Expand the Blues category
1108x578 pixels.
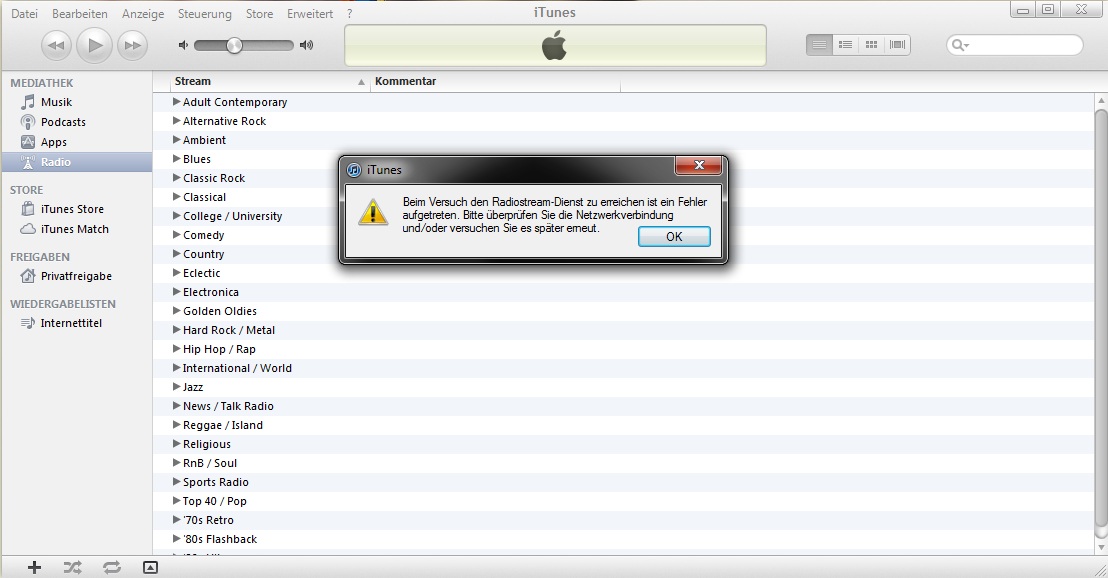177,159
